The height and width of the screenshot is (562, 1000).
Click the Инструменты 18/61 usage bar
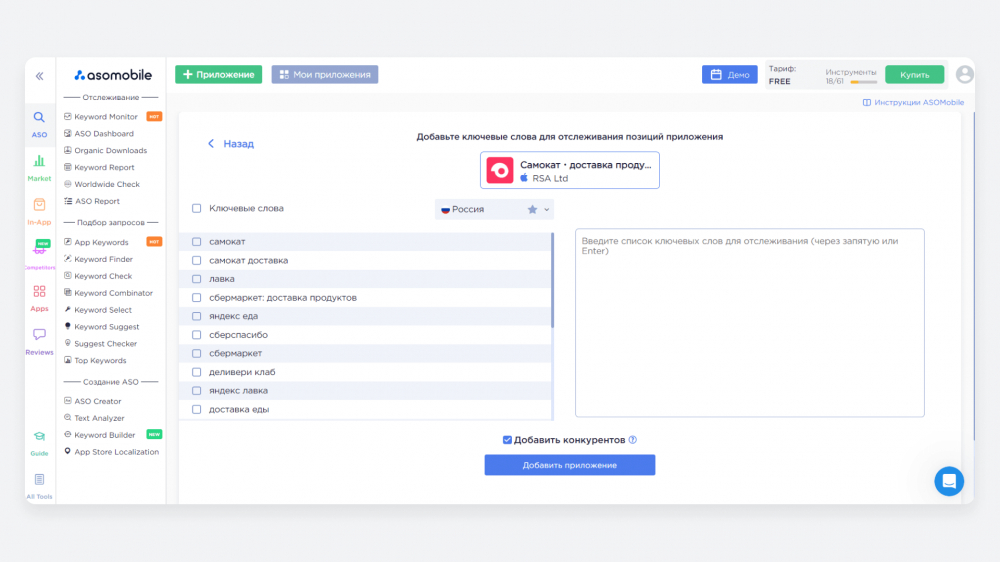[x=864, y=82]
